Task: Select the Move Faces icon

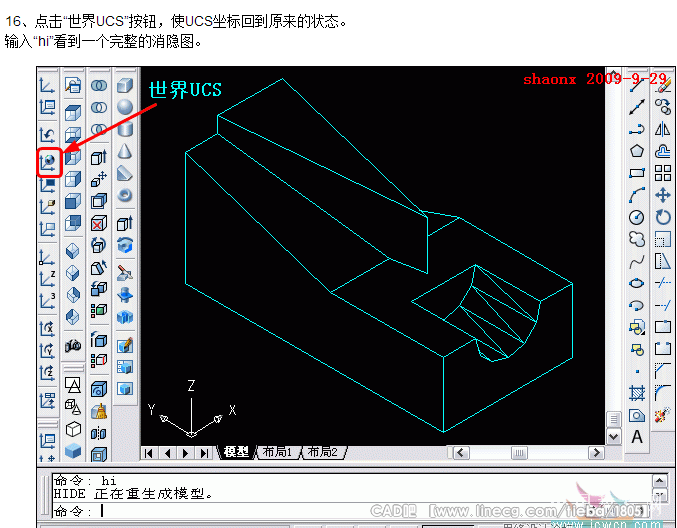Action: (x=99, y=179)
